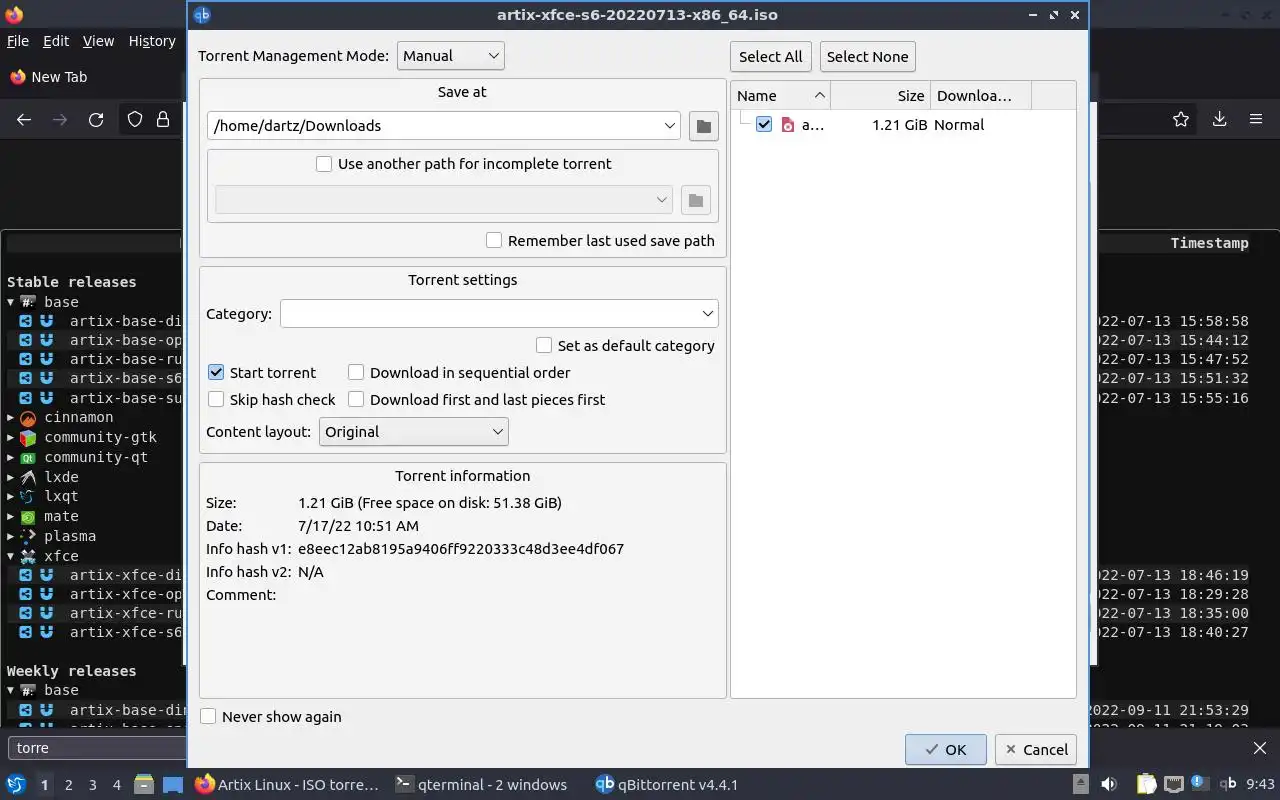The height and width of the screenshot is (800, 1280).
Task: Click the site security lock icon in Firefox
Action: pos(163,120)
